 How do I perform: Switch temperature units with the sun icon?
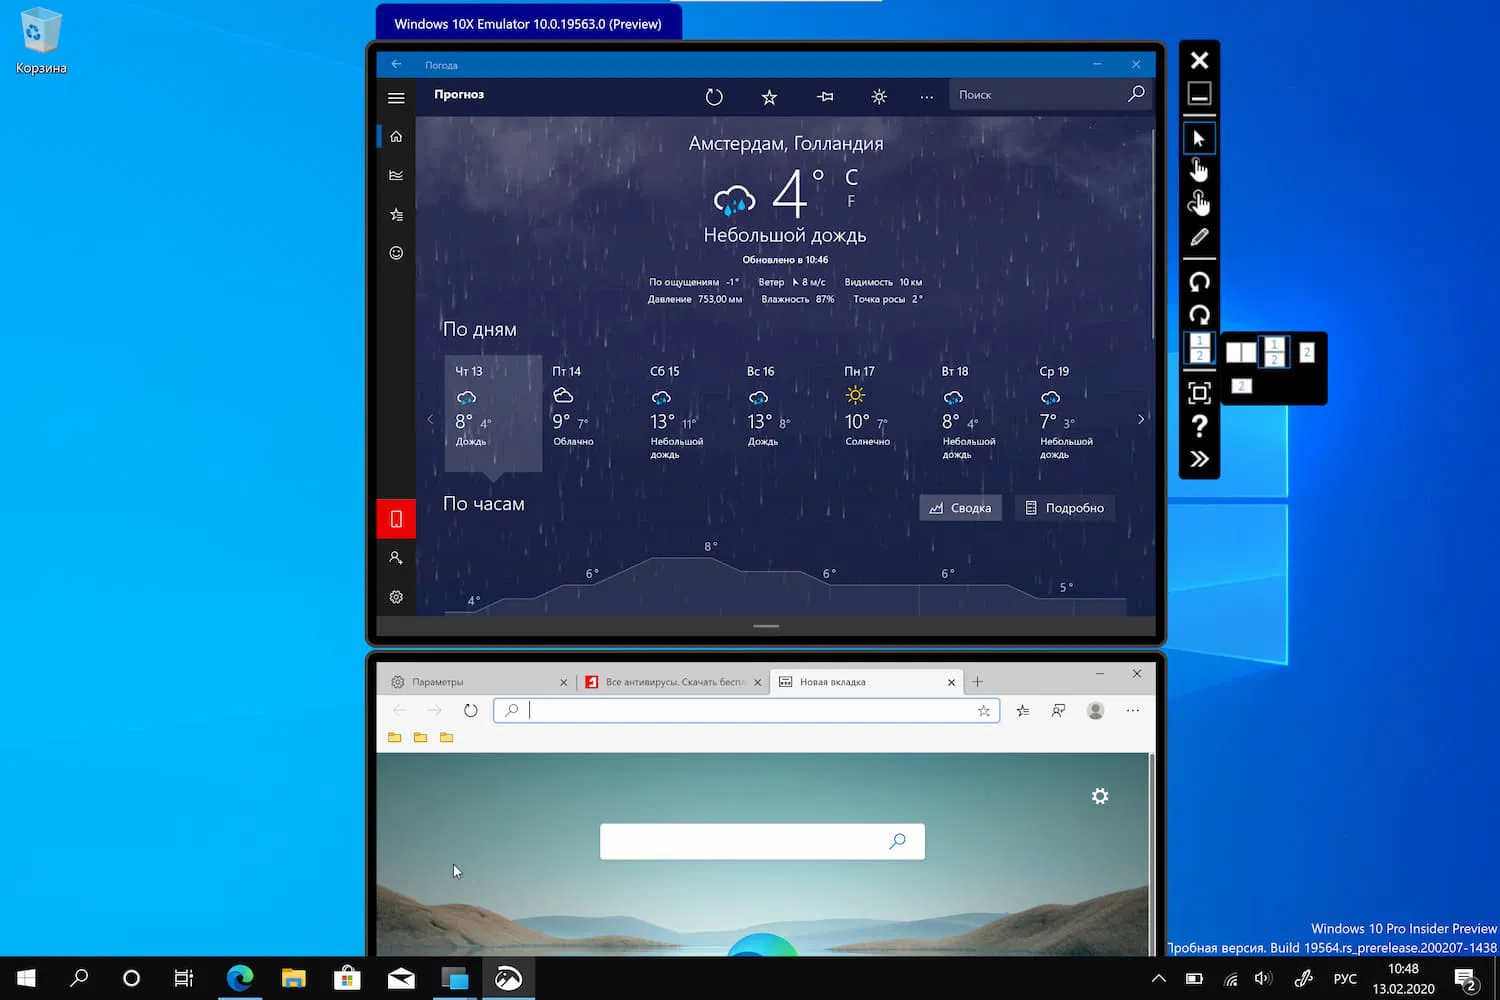[879, 96]
